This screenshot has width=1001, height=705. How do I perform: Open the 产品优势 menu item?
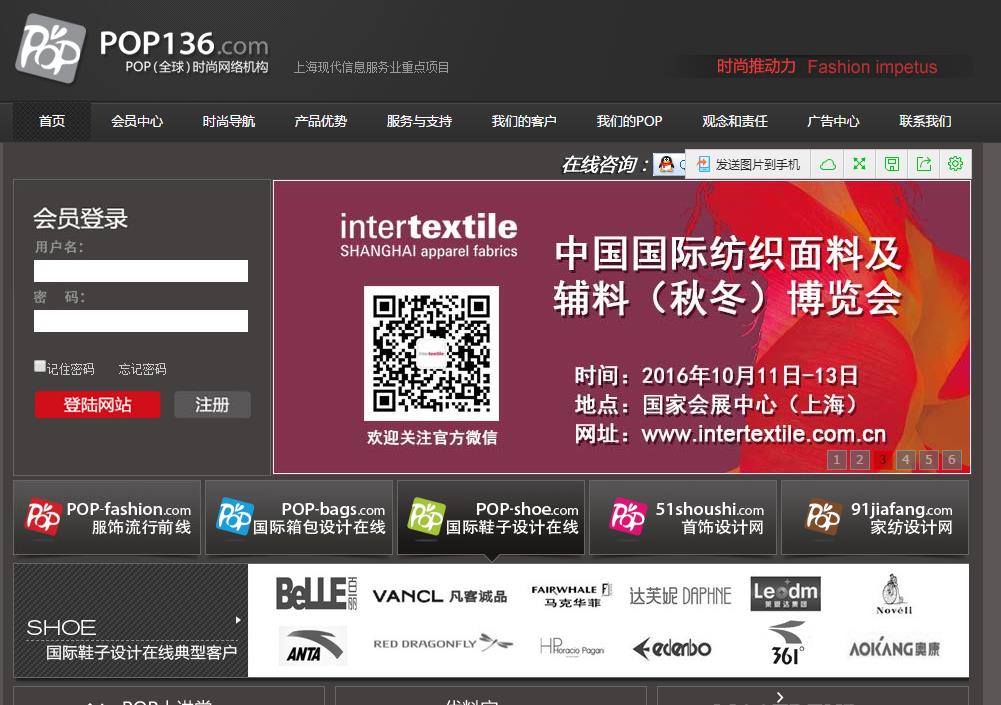320,121
